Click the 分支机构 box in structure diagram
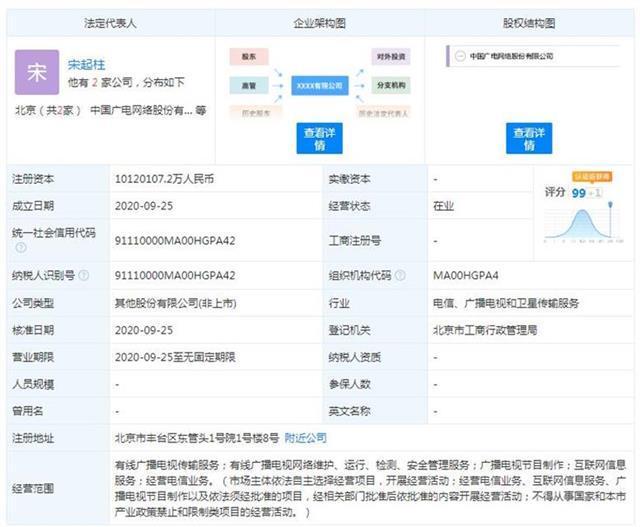This screenshot has height=527, width=640. (x=389, y=86)
